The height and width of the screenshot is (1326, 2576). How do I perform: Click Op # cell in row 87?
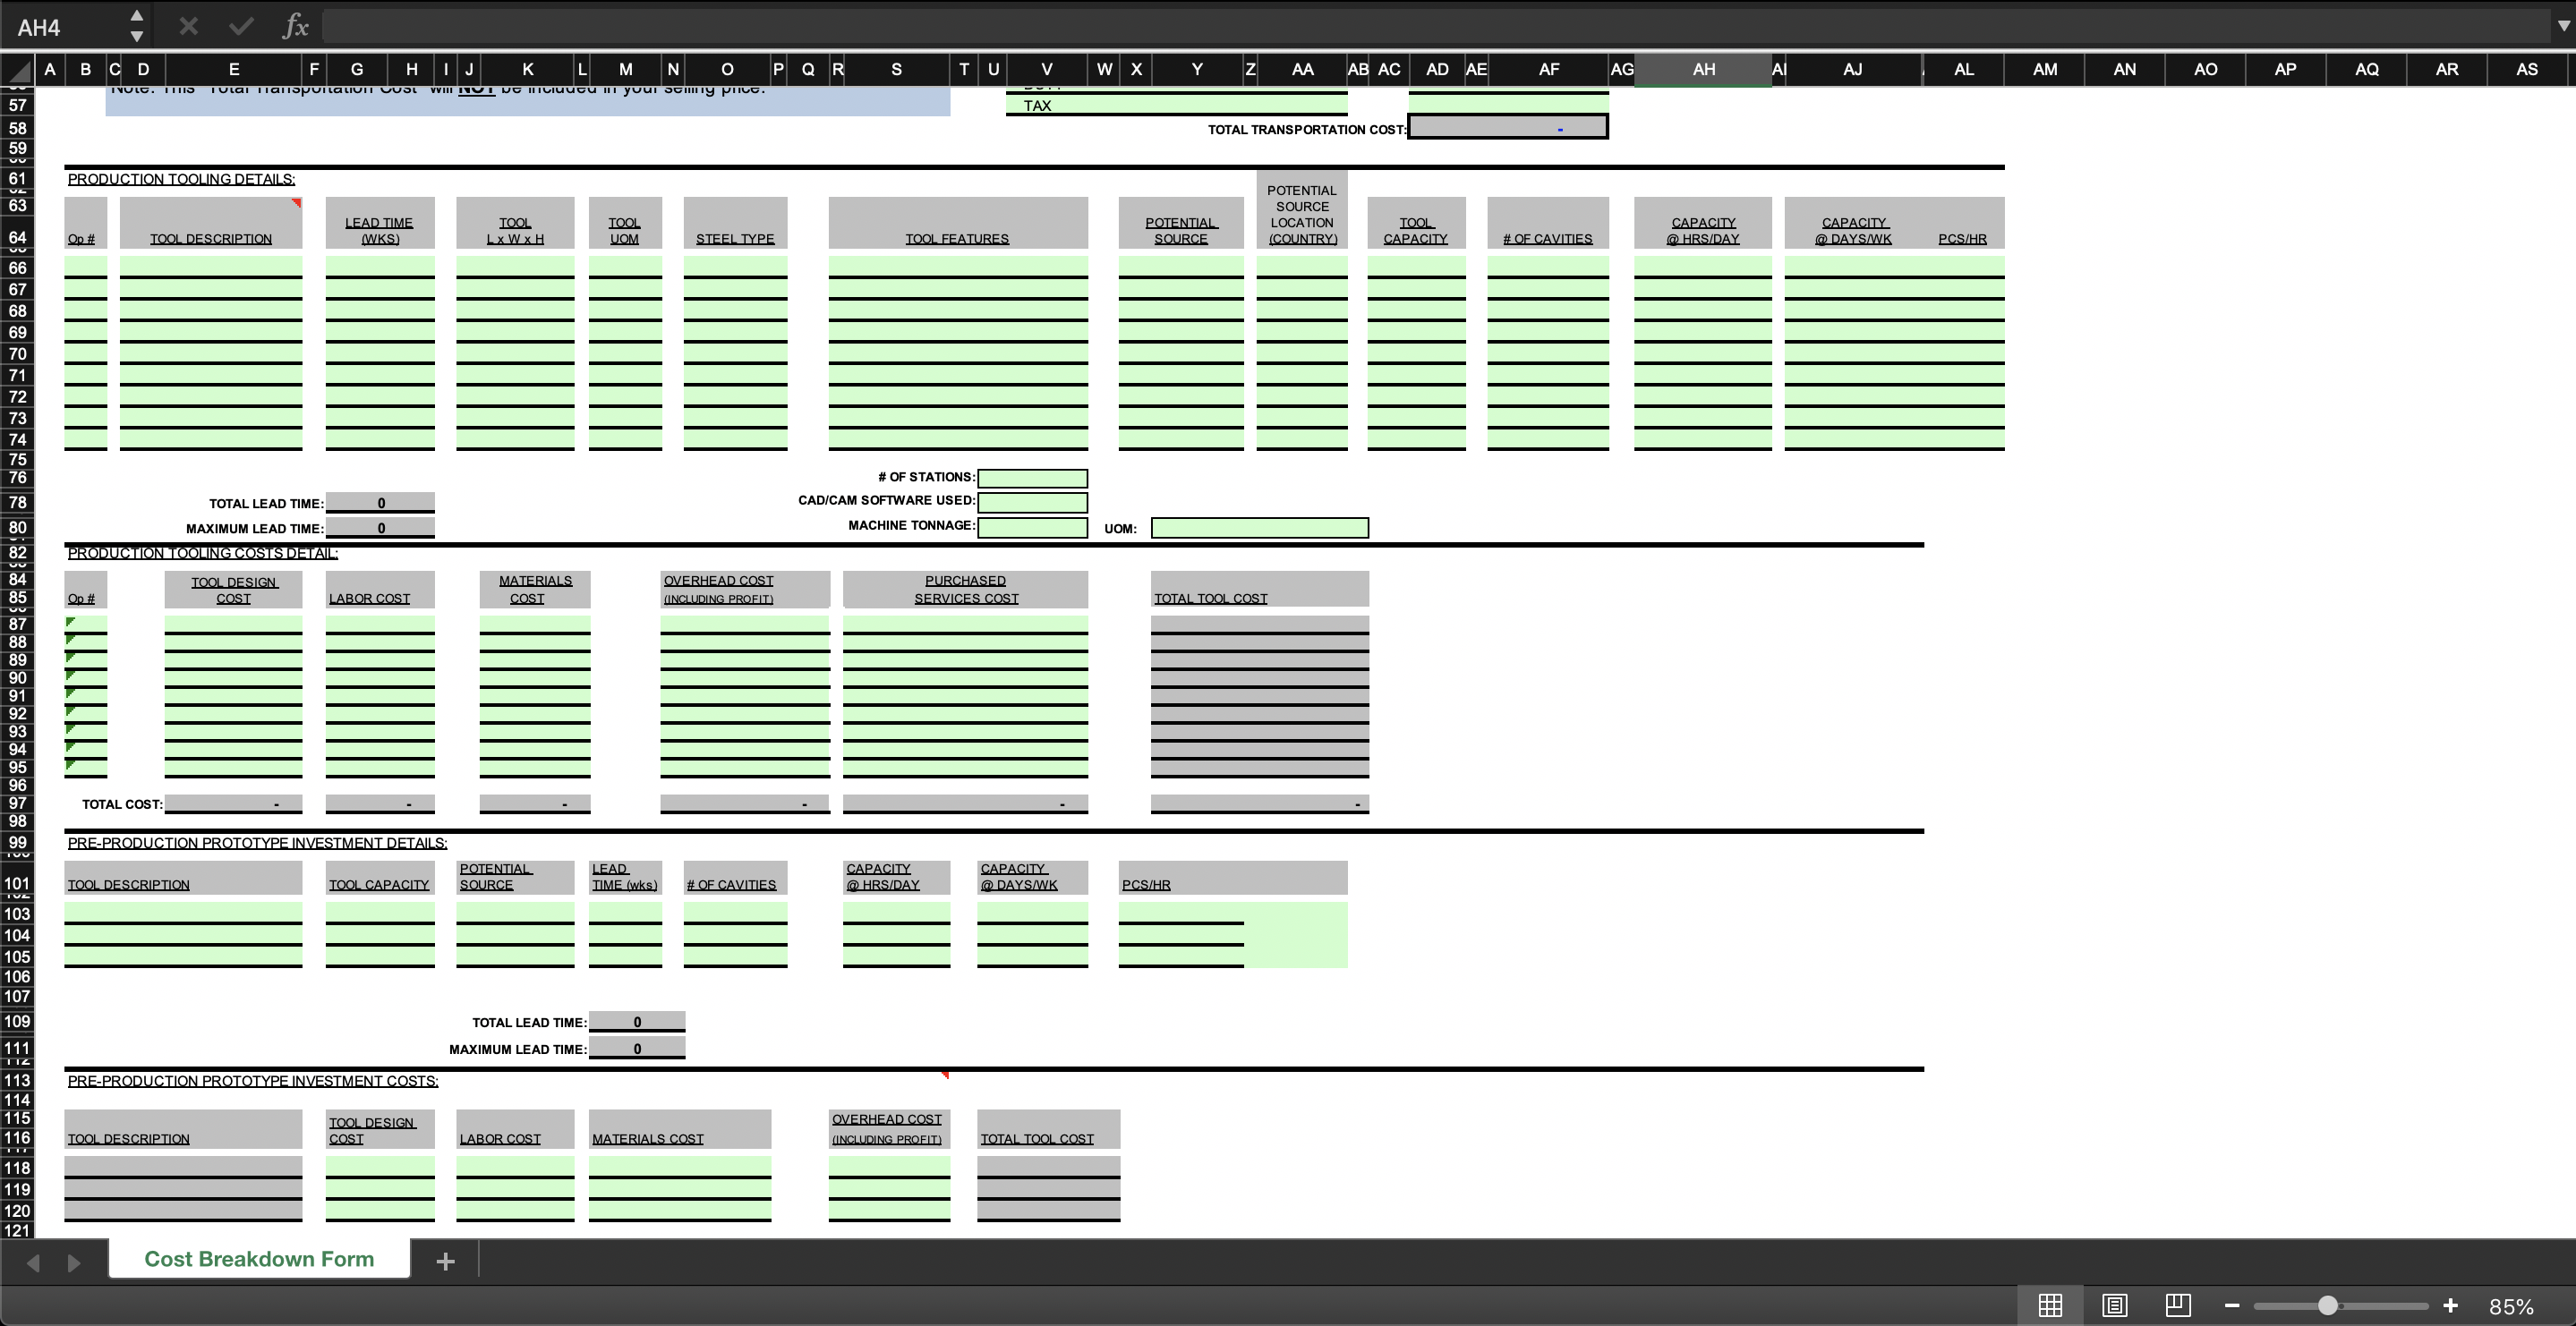click(x=85, y=624)
